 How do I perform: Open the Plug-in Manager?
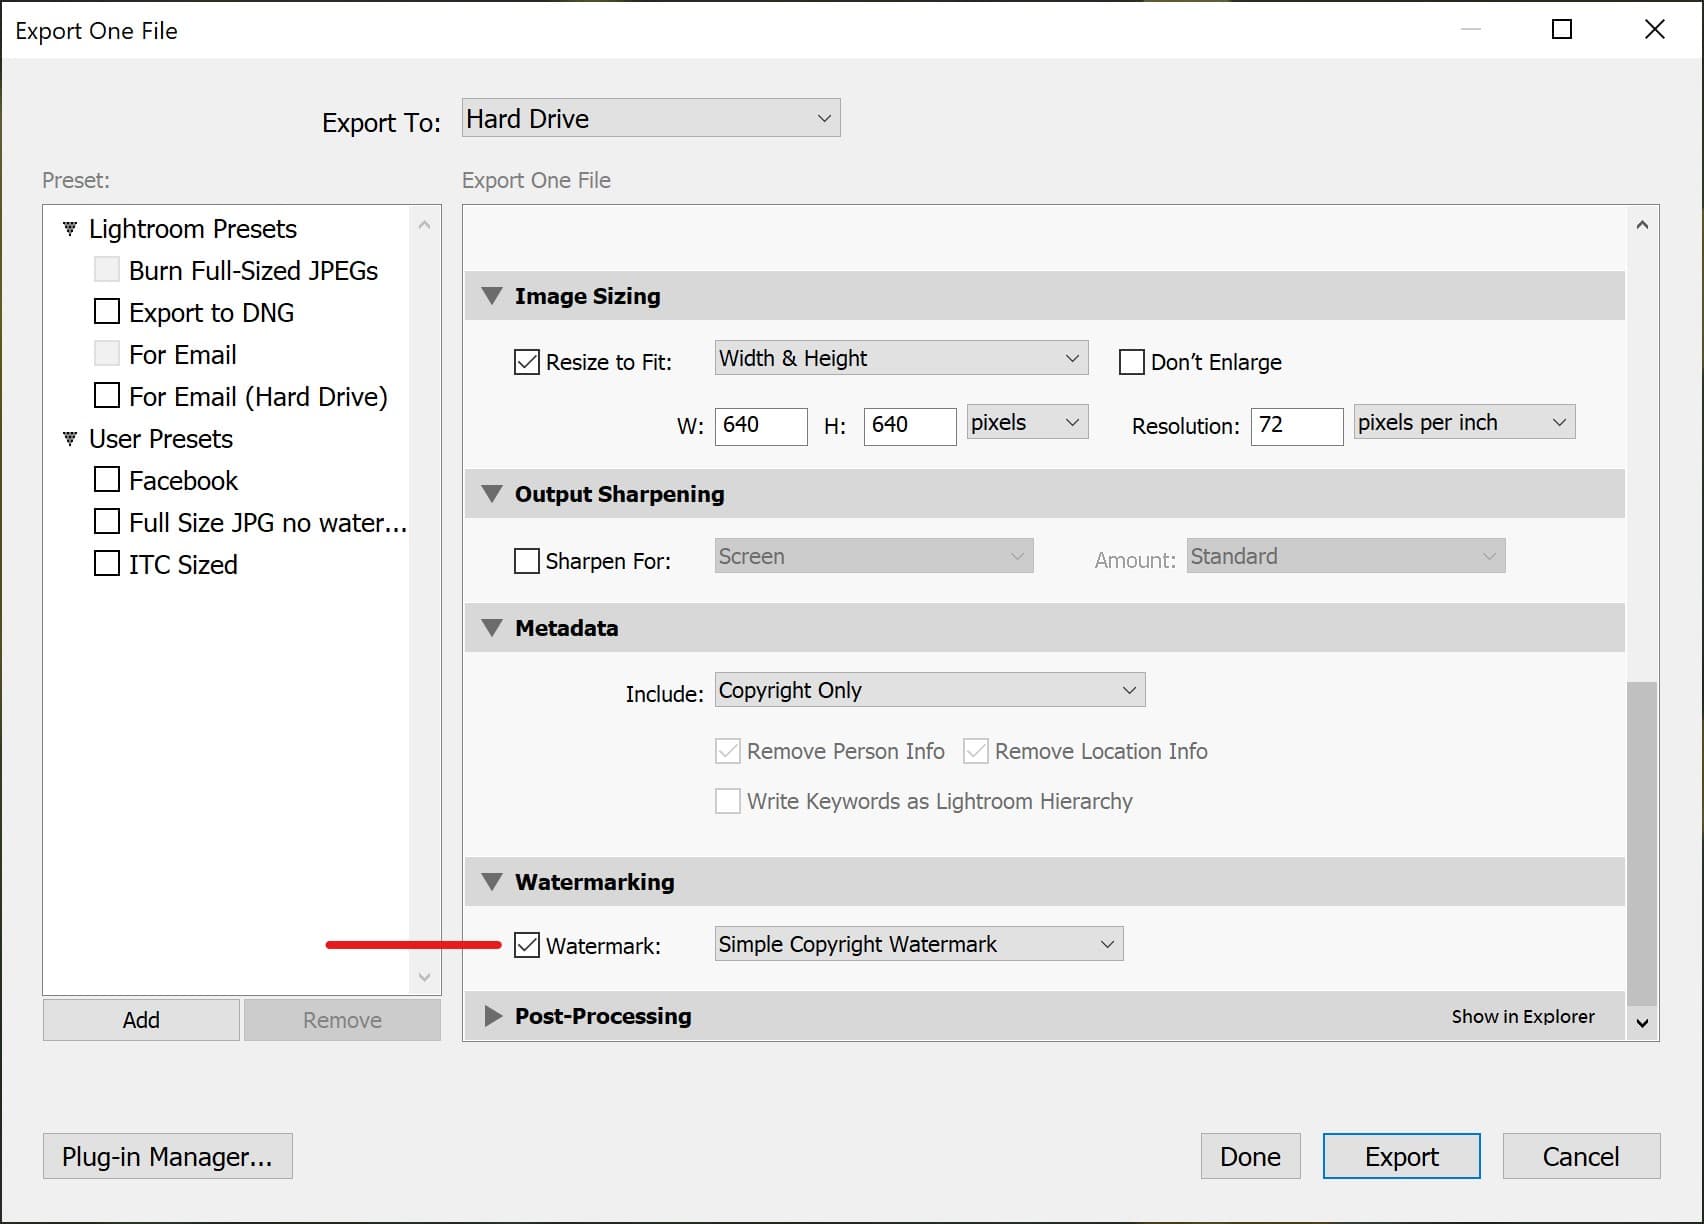(167, 1156)
